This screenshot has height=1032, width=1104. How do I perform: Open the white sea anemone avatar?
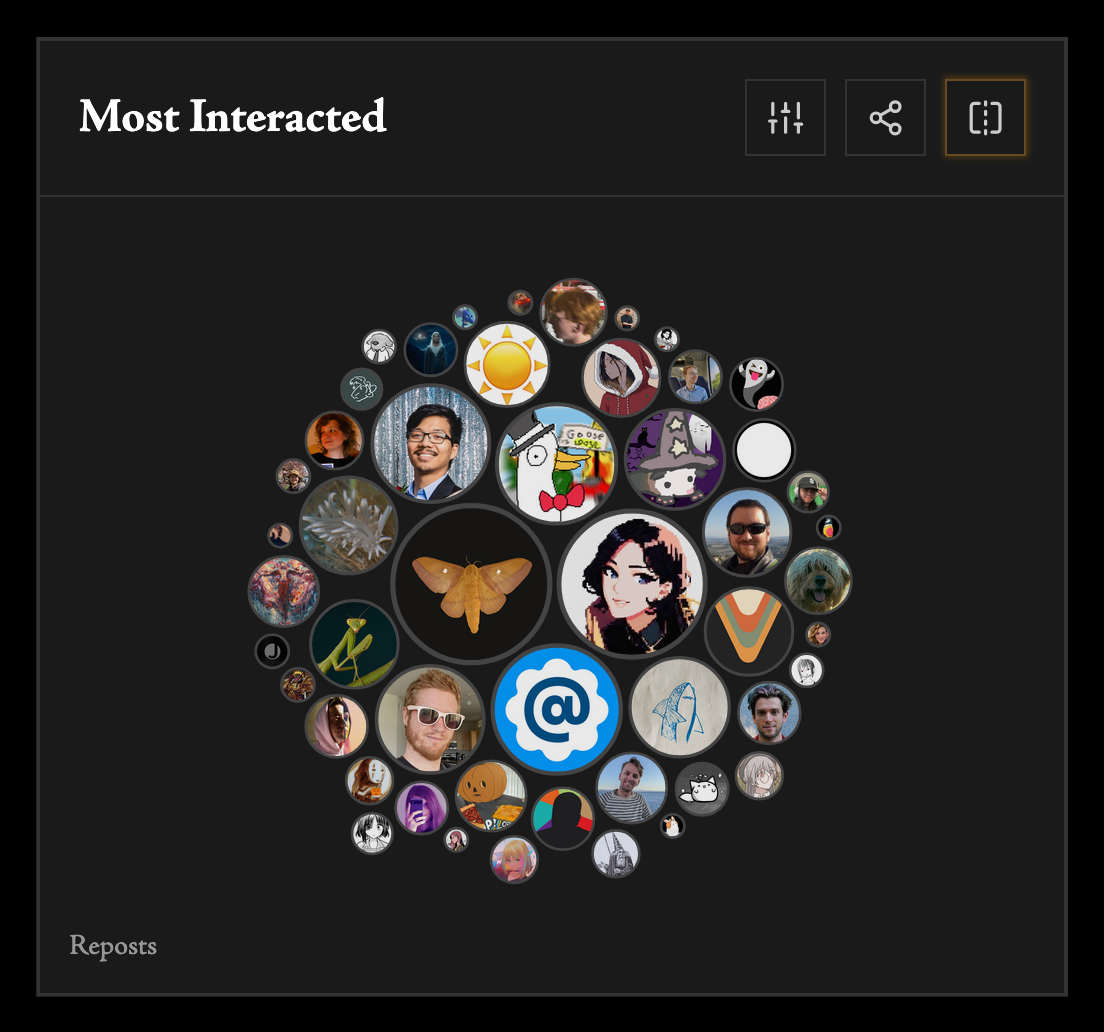point(349,525)
